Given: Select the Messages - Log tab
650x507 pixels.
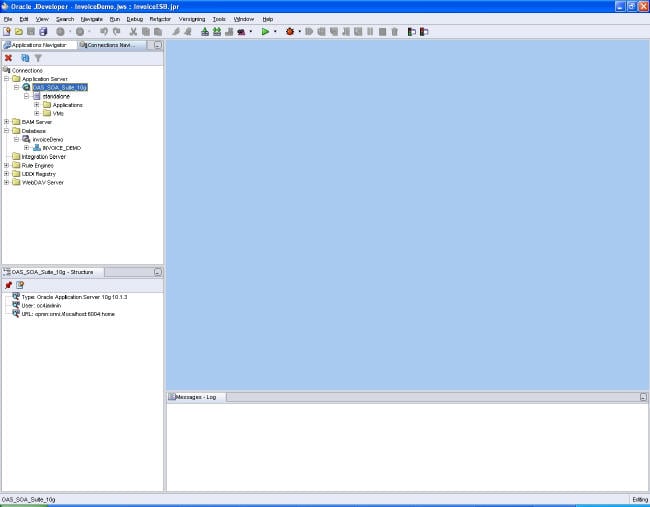Looking at the screenshot, I should tap(196, 397).
